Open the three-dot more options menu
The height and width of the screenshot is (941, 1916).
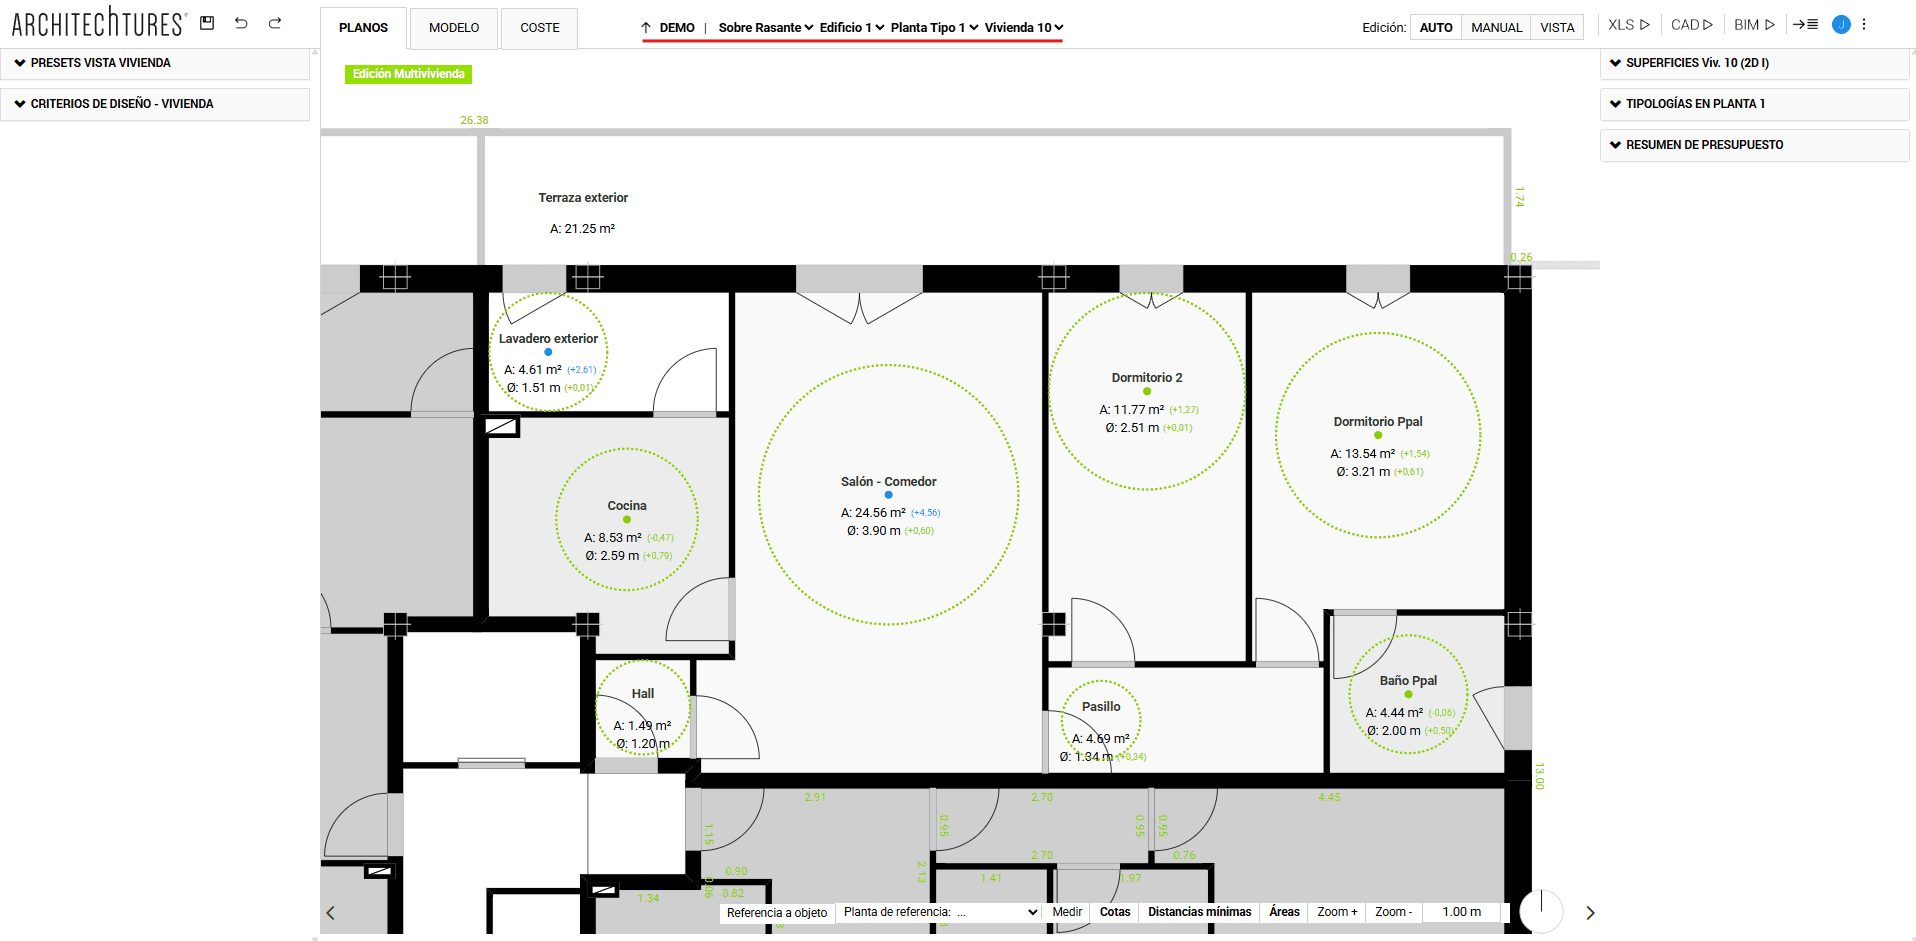coord(1864,25)
